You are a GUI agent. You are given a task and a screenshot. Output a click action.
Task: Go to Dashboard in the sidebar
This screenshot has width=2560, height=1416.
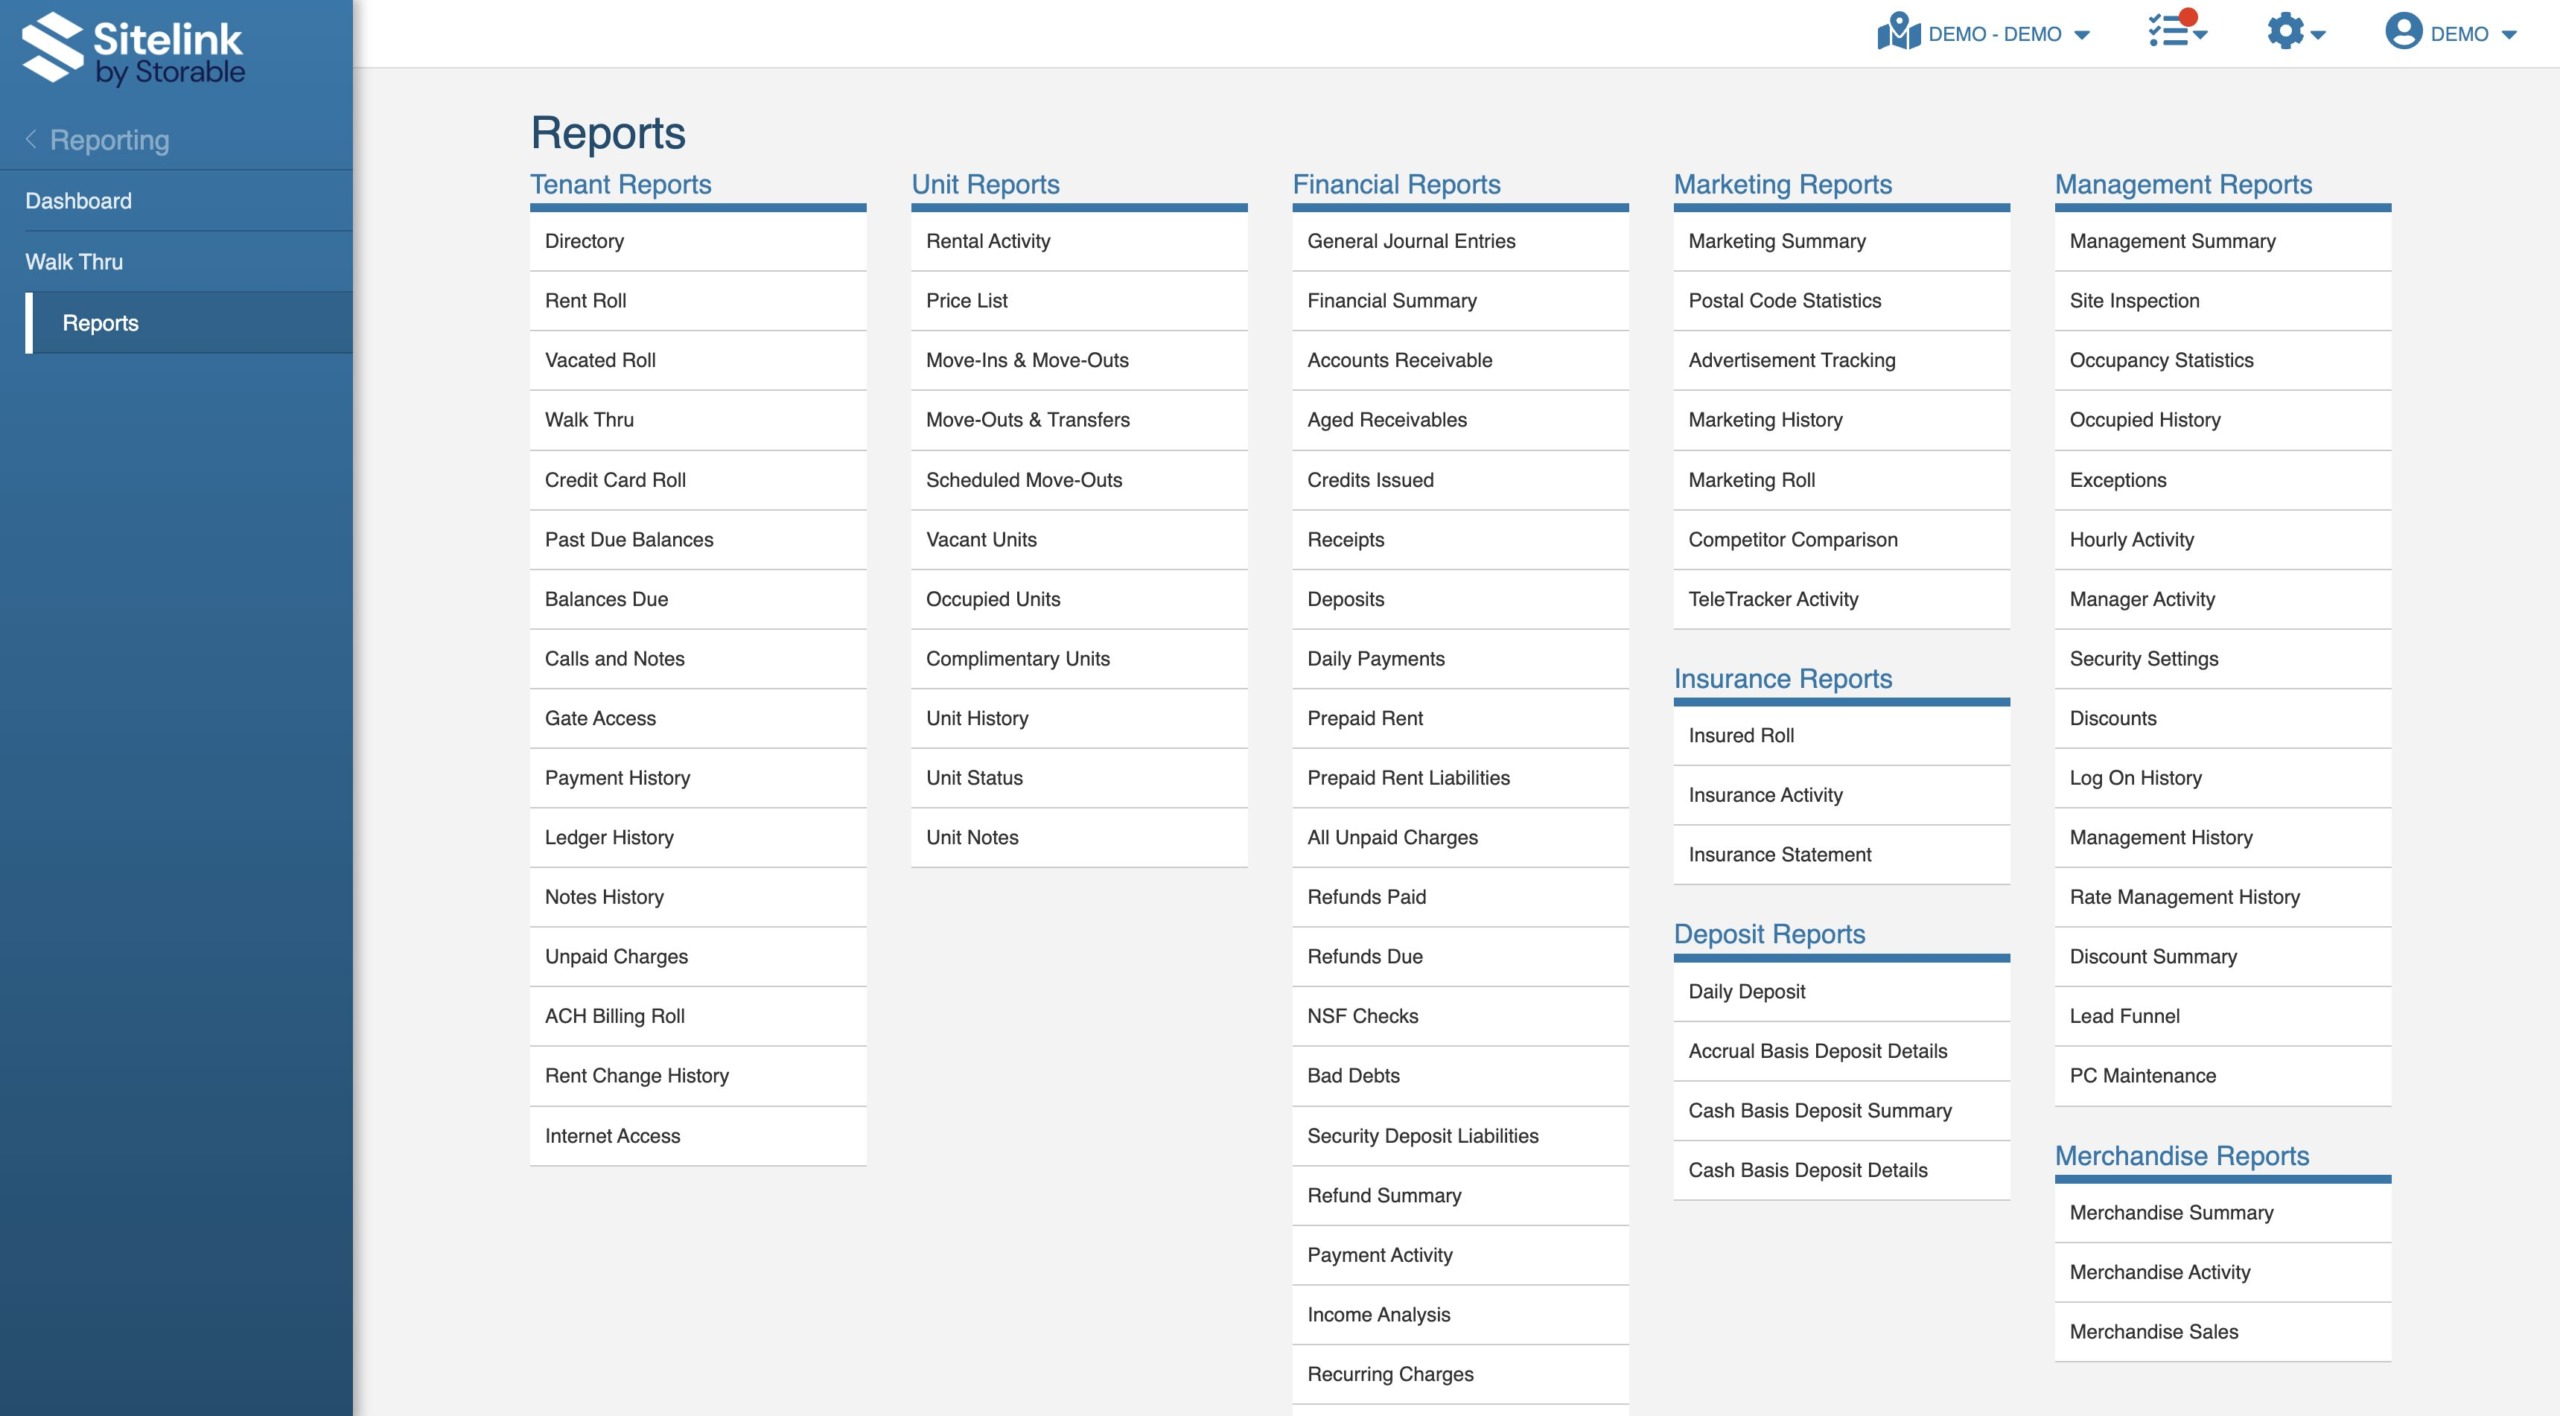(x=78, y=201)
